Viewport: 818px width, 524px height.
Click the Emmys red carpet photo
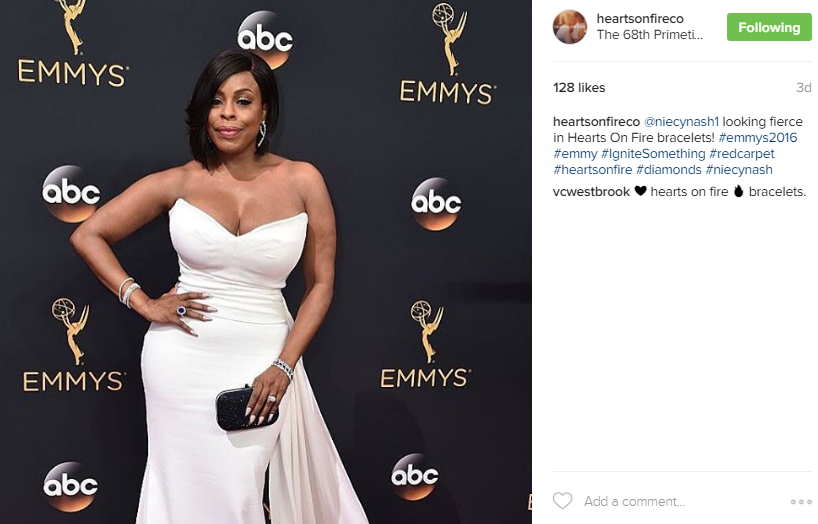coord(266,262)
